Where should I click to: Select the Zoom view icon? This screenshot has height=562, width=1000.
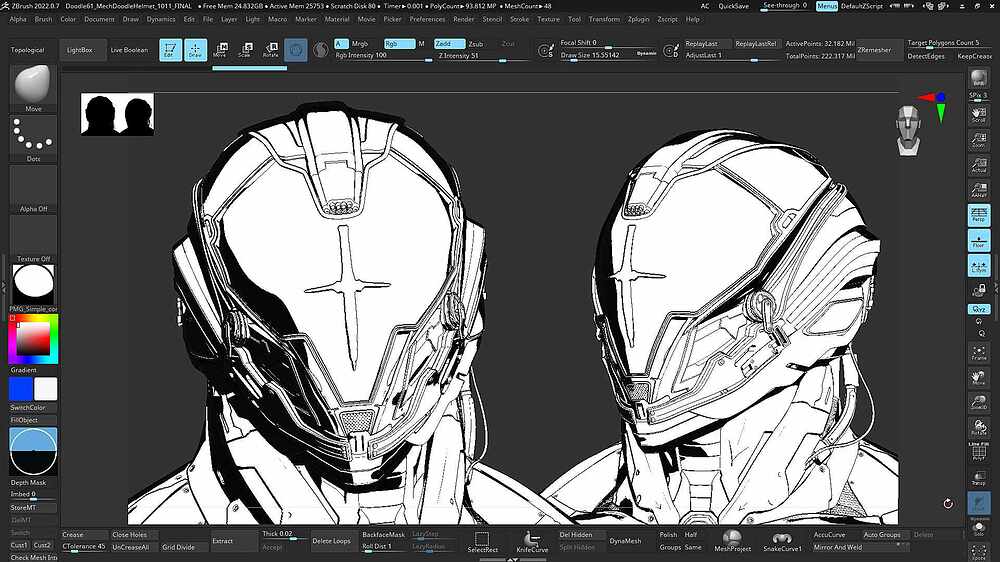coord(979,140)
